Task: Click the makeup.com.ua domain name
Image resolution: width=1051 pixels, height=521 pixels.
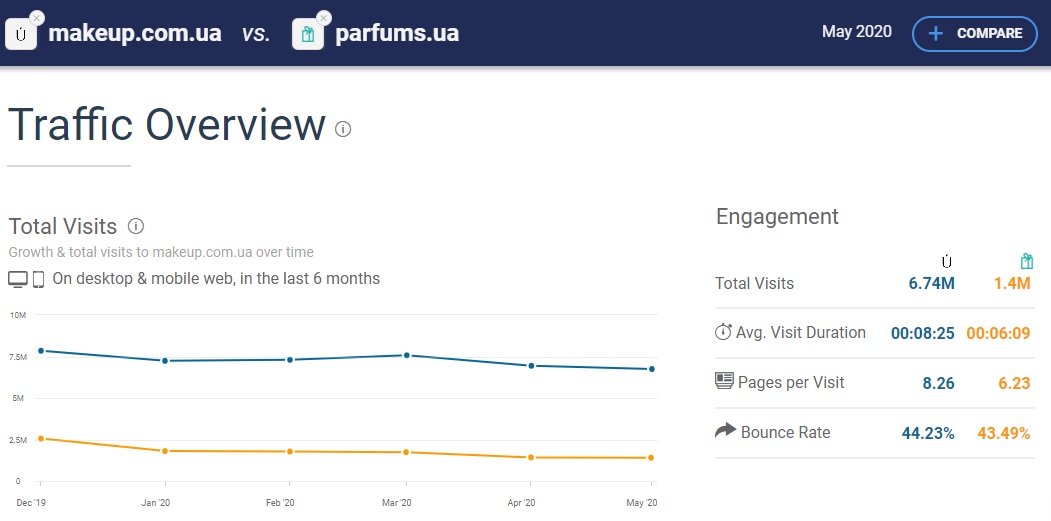Action: (135, 33)
